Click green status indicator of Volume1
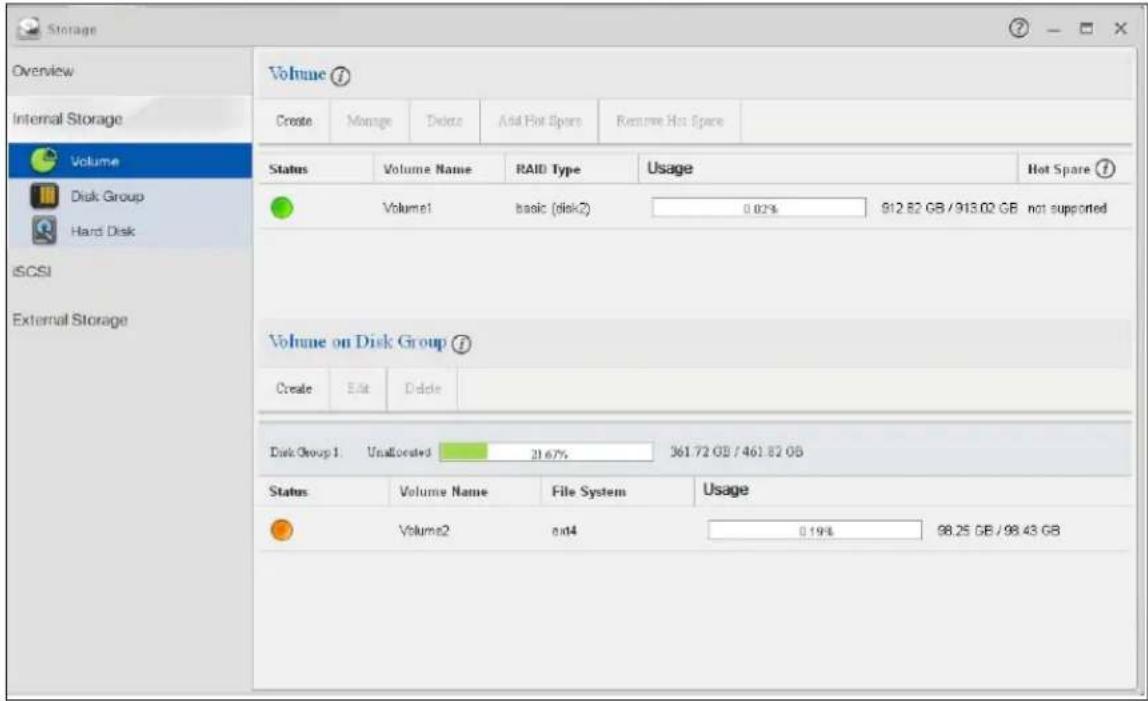This screenshot has height=701, width=1148. pos(282,208)
